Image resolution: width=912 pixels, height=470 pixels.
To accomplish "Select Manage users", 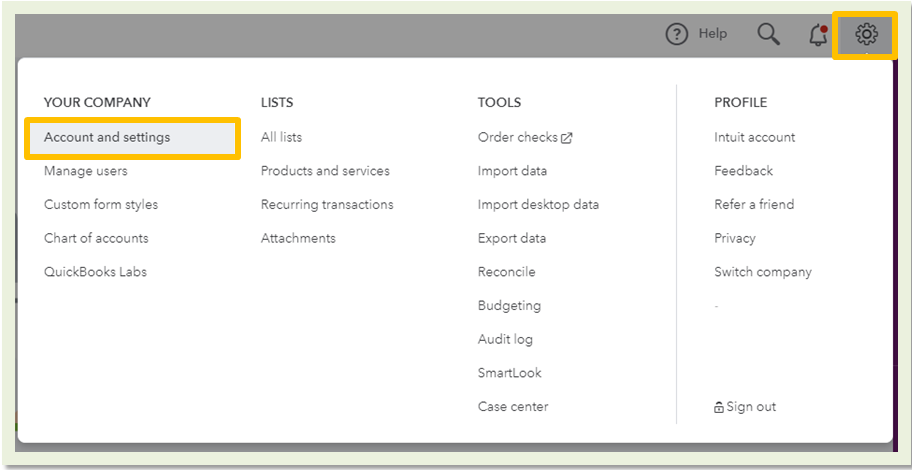I will 86,171.
